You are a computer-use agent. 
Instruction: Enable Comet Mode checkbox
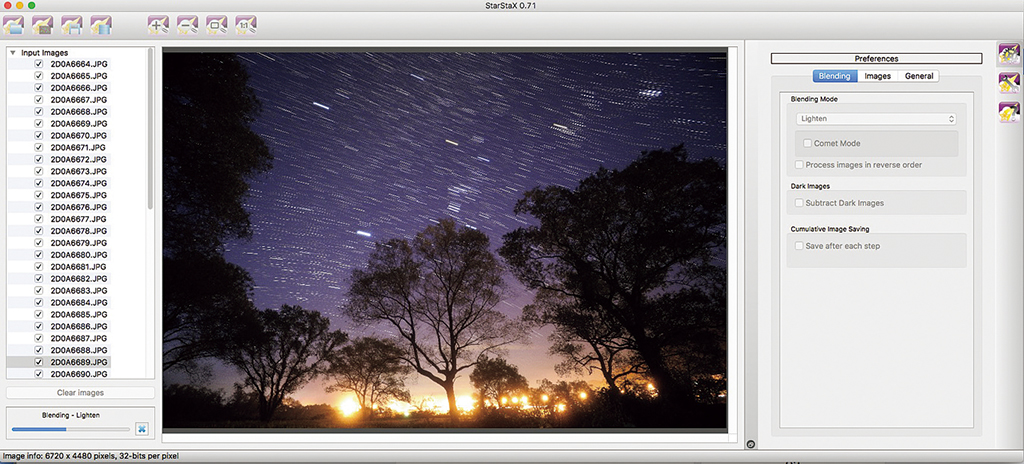point(808,143)
